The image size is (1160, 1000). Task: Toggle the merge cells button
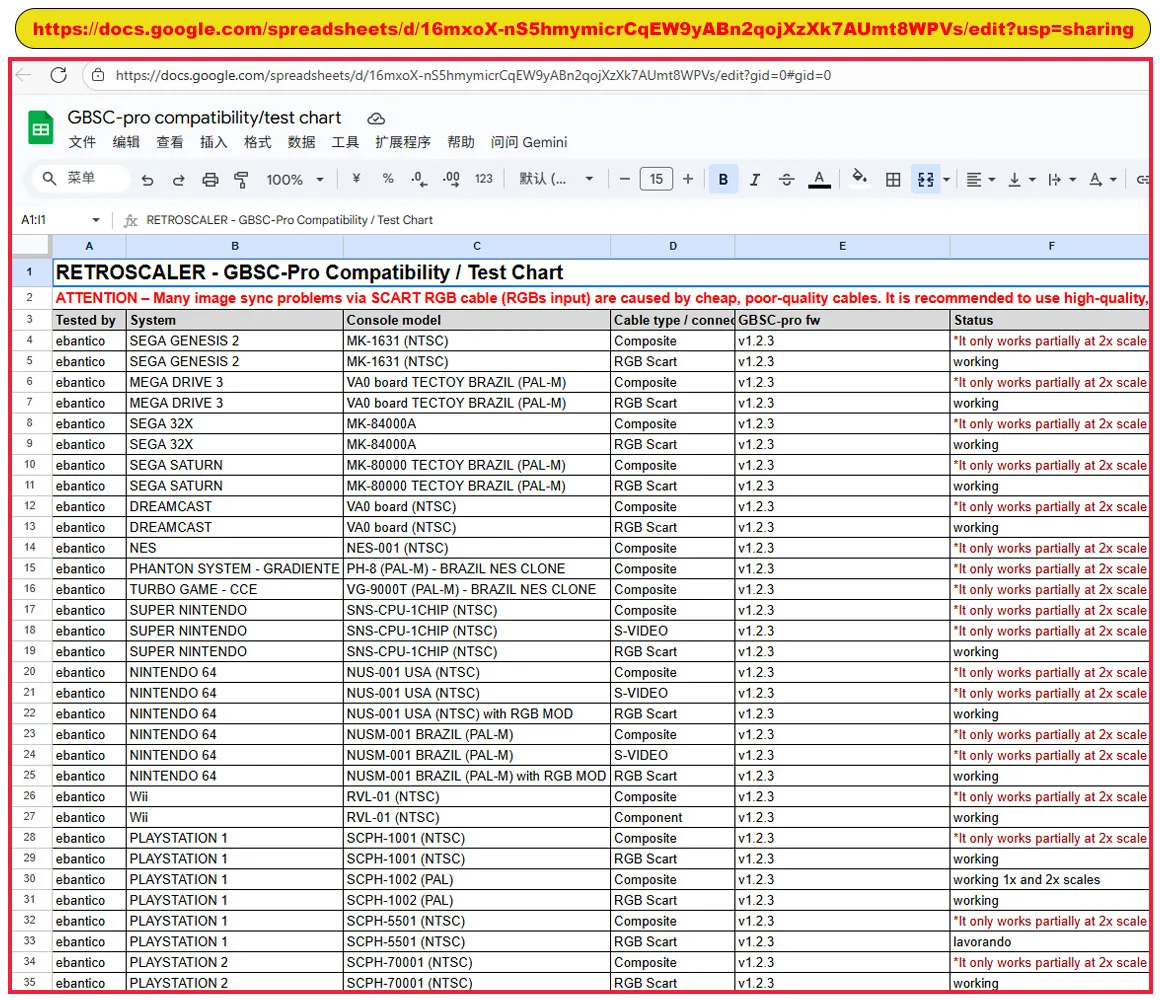[x=925, y=179]
